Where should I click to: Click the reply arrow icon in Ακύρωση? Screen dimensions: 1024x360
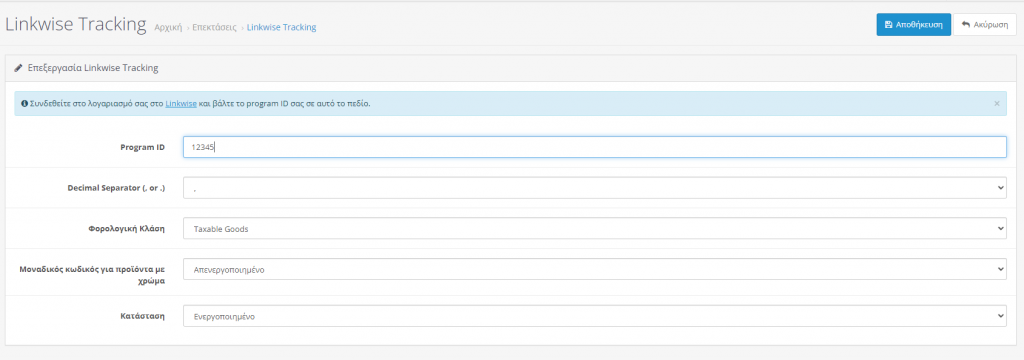coord(965,25)
